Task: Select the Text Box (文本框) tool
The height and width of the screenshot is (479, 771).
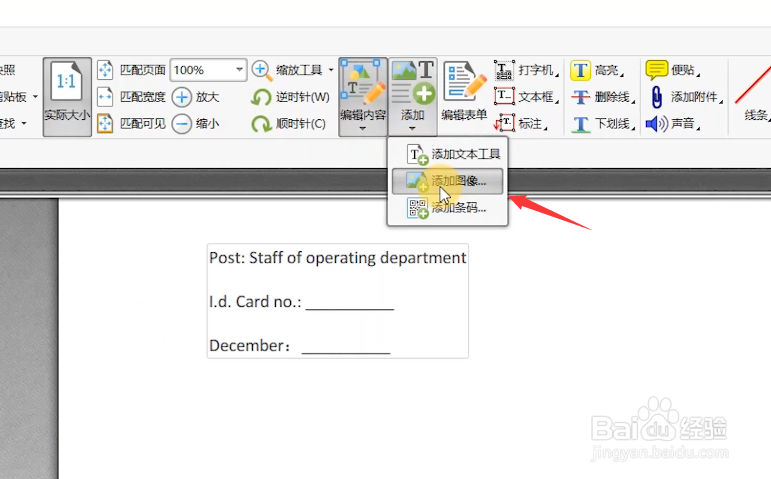Action: point(526,97)
